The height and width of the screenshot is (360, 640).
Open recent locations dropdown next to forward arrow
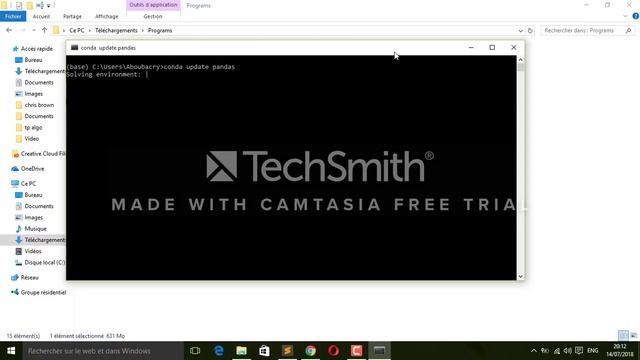33,30
